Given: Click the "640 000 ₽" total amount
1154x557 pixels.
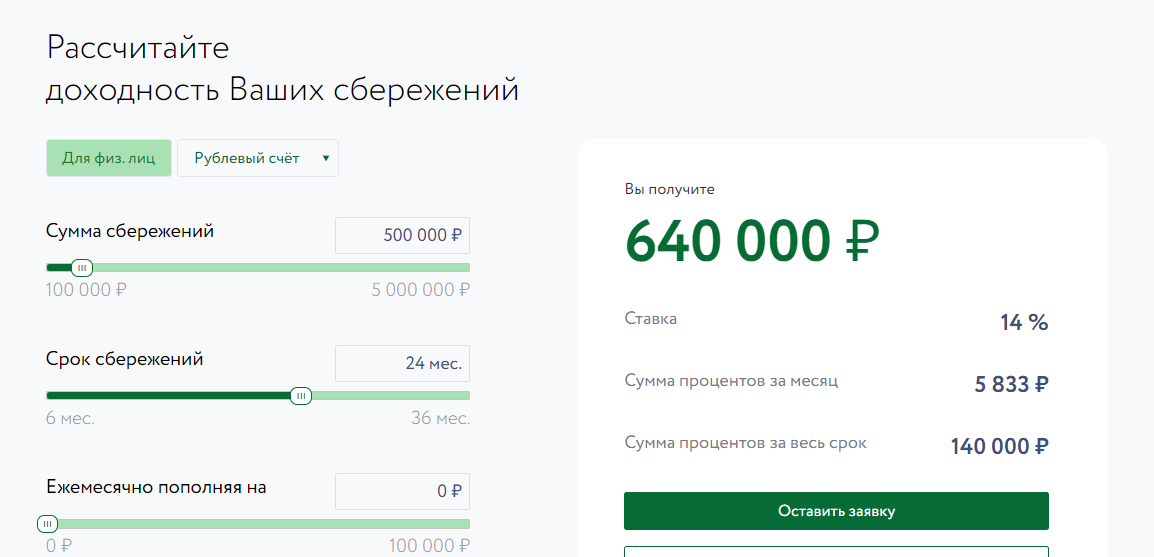Looking at the screenshot, I should tap(752, 241).
